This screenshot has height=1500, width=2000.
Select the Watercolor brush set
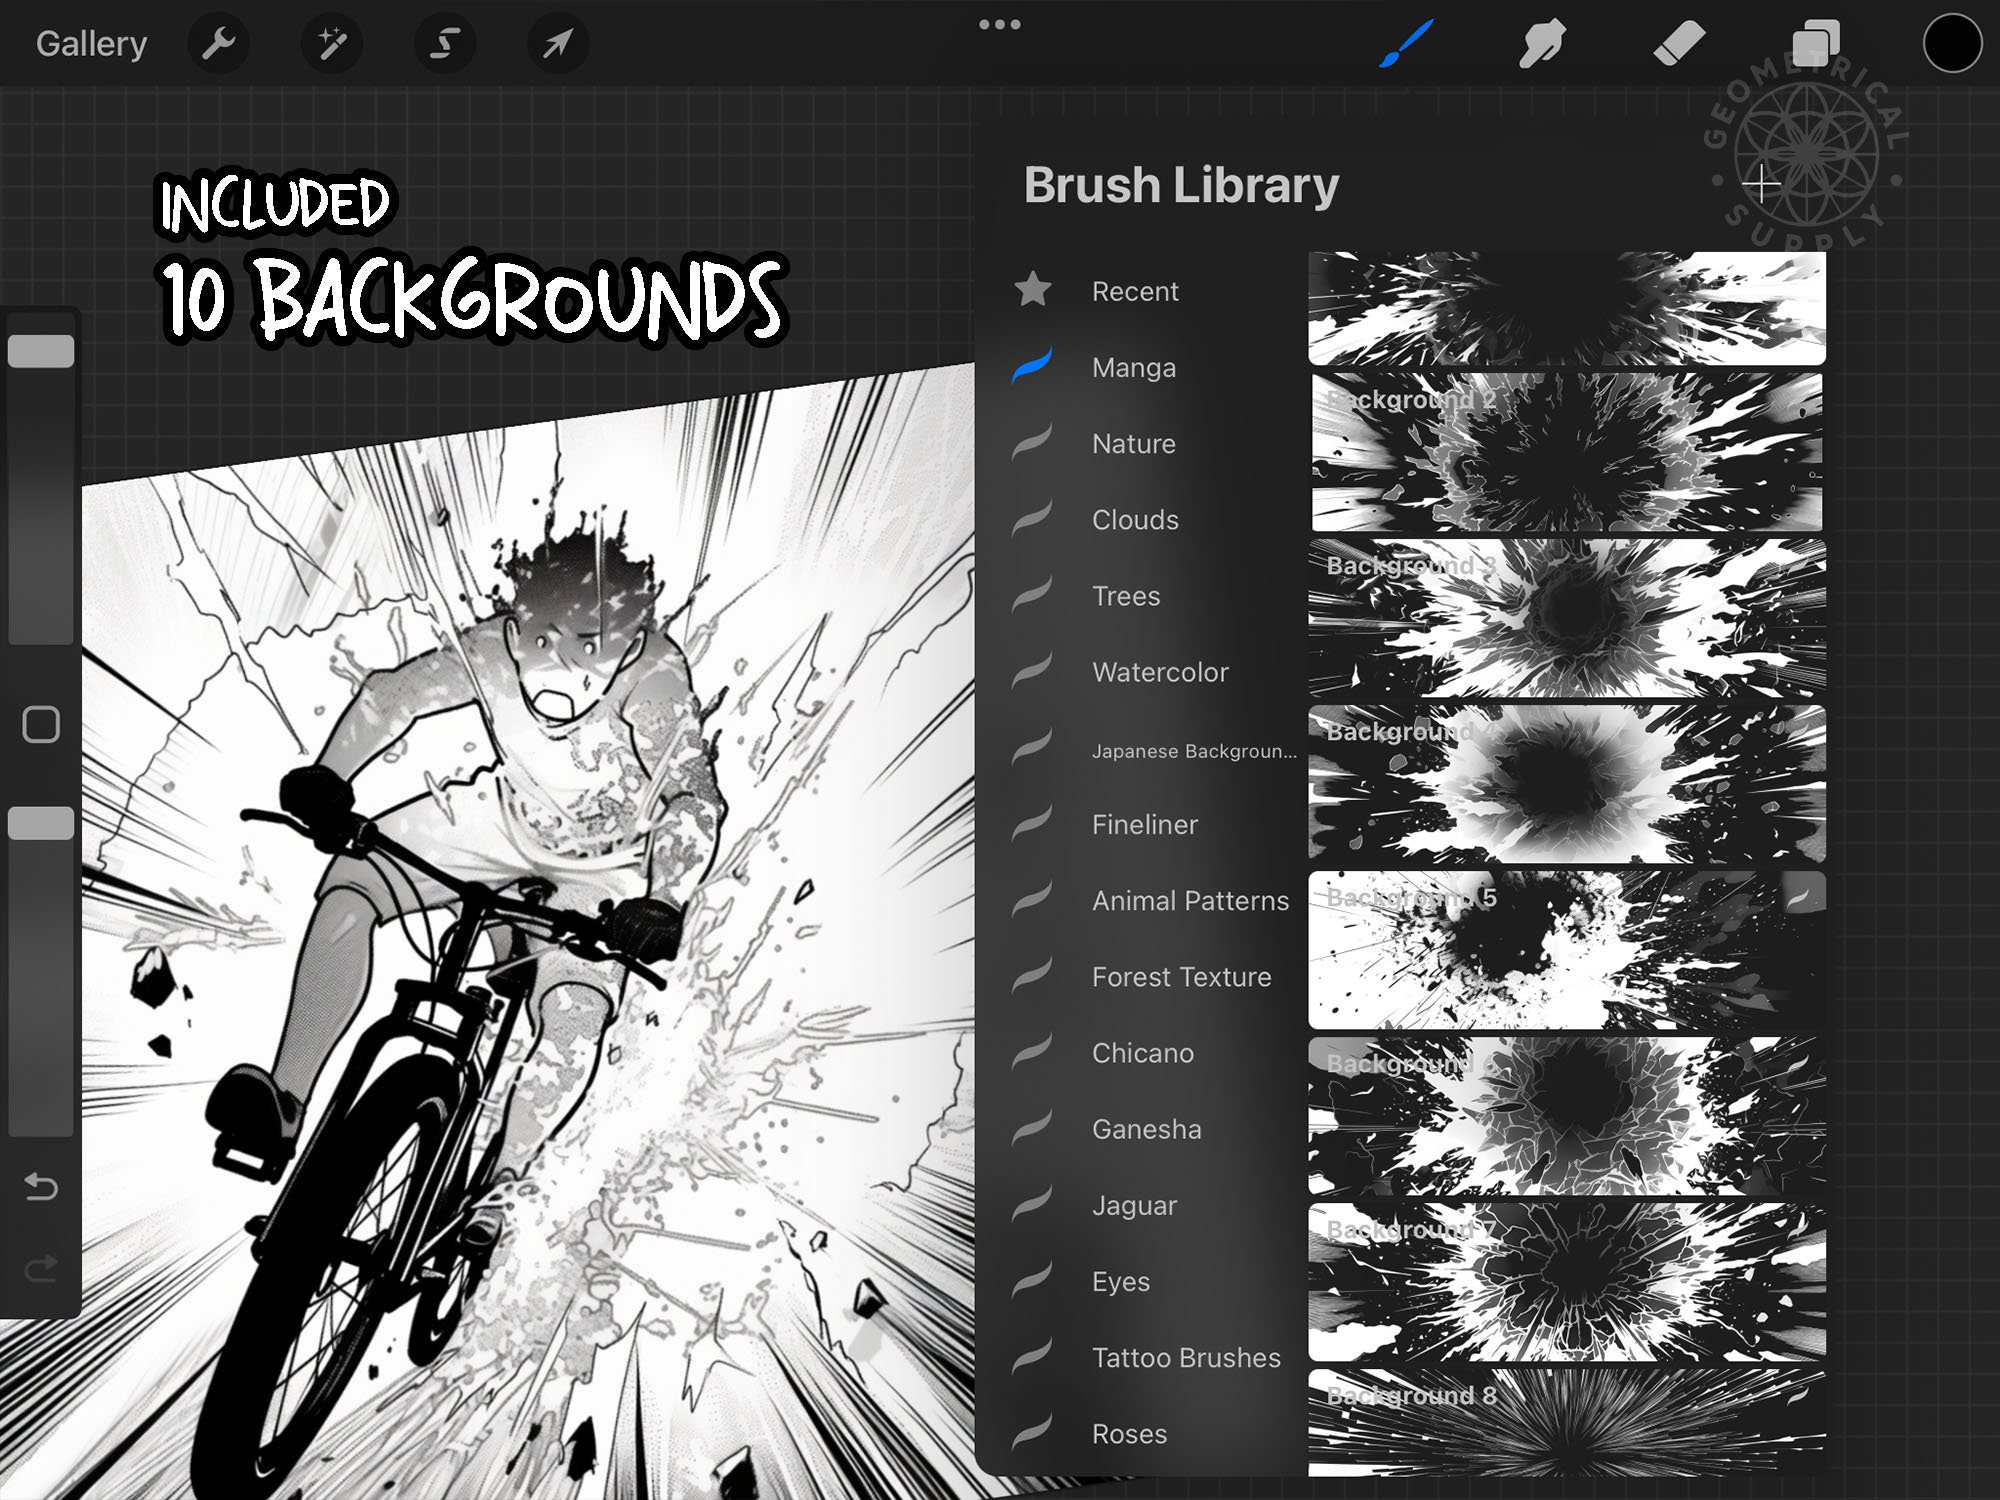[x=1160, y=672]
